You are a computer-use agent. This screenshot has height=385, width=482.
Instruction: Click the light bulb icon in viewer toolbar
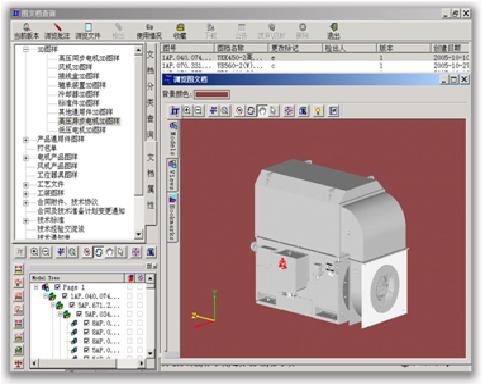pyautogui.click(x=318, y=111)
